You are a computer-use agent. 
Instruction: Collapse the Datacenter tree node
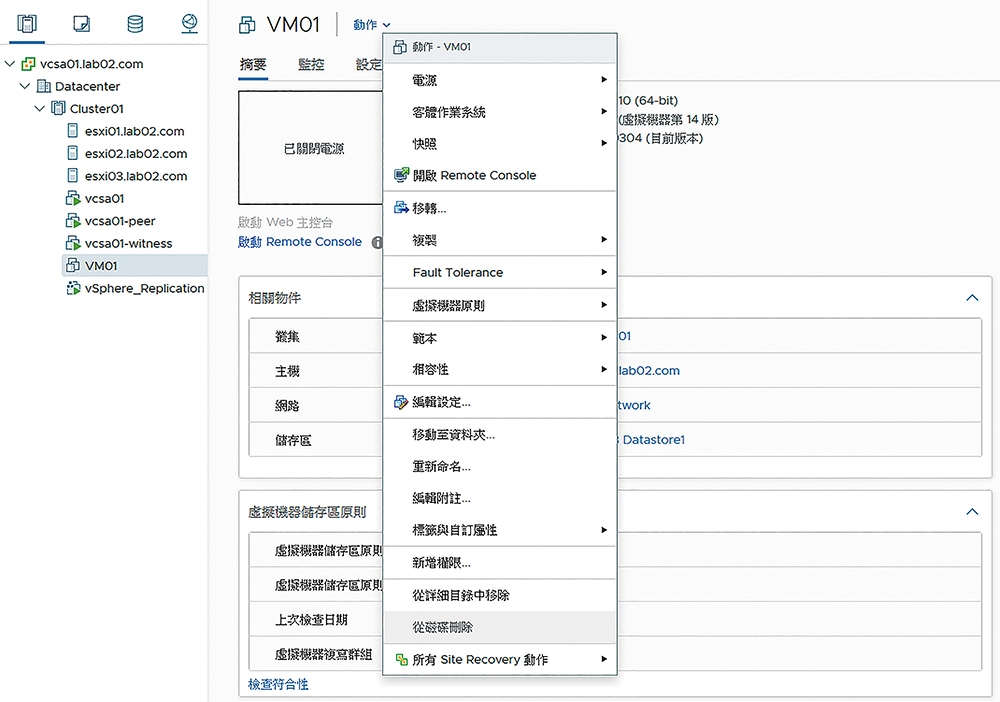pos(25,86)
